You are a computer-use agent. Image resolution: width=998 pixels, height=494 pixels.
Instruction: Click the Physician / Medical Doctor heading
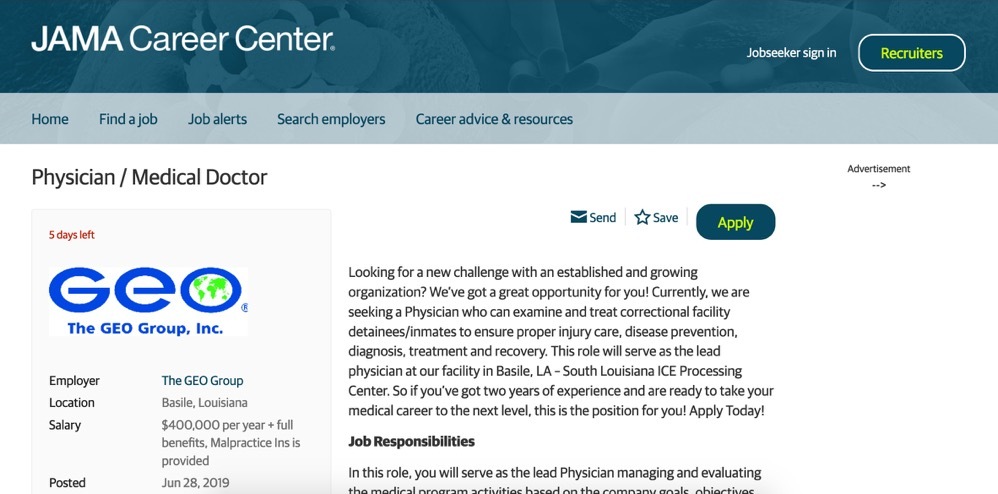(x=149, y=178)
